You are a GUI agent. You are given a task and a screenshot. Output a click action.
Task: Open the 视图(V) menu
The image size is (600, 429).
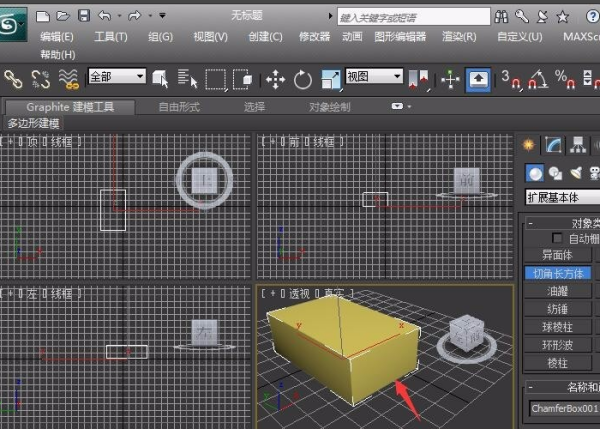[x=210, y=37]
